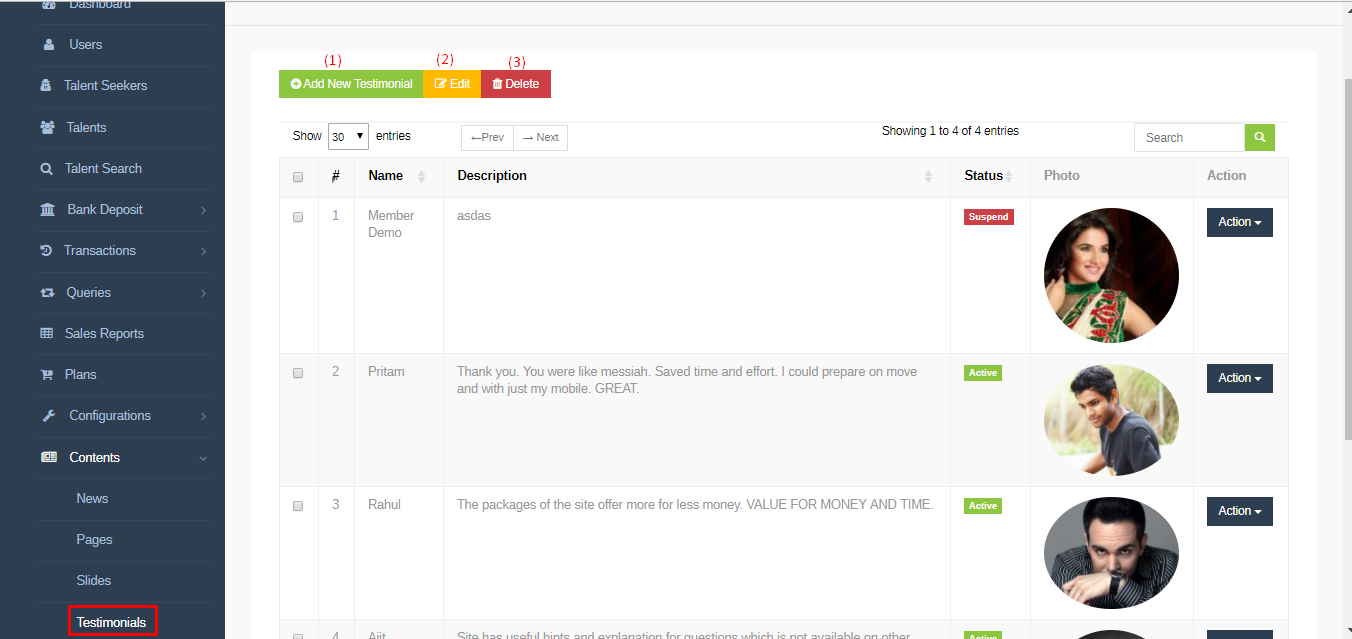Open the Show entries count dropdown
1352x639 pixels.
(x=348, y=137)
